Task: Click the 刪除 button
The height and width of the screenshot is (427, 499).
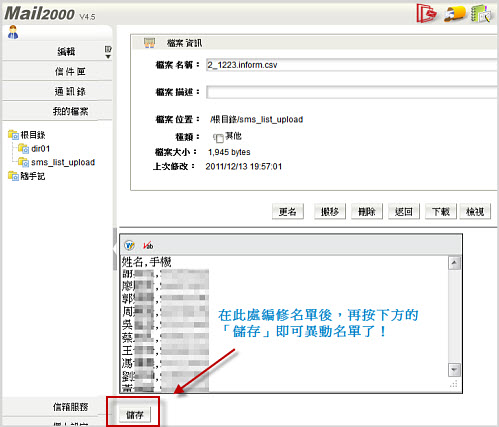Action: [x=367, y=211]
